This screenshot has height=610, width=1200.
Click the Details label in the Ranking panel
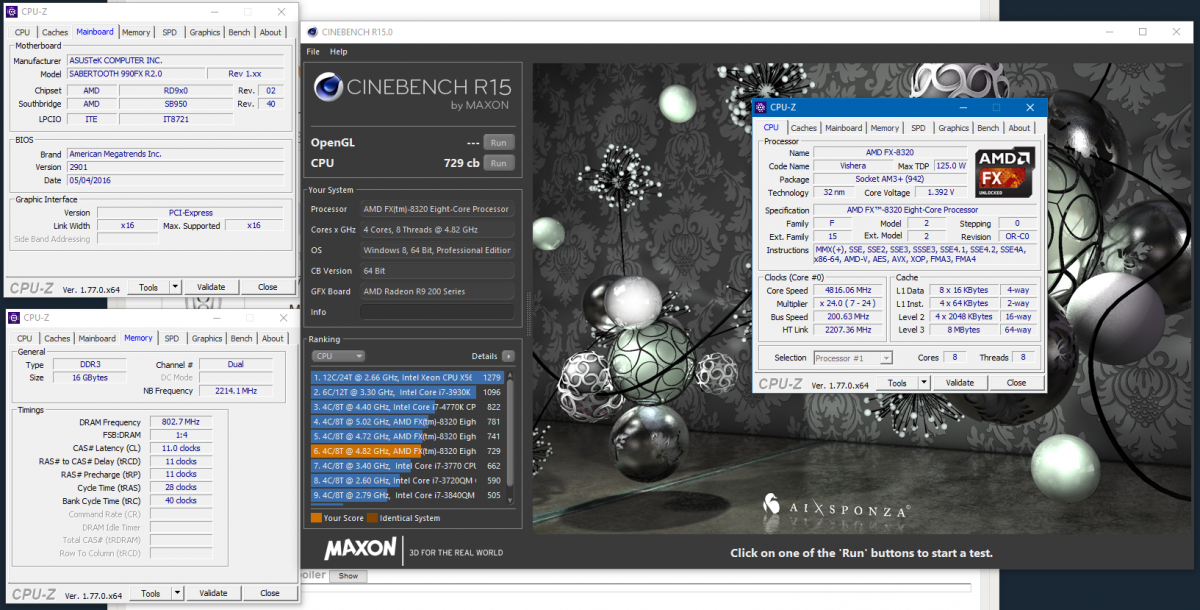click(484, 356)
